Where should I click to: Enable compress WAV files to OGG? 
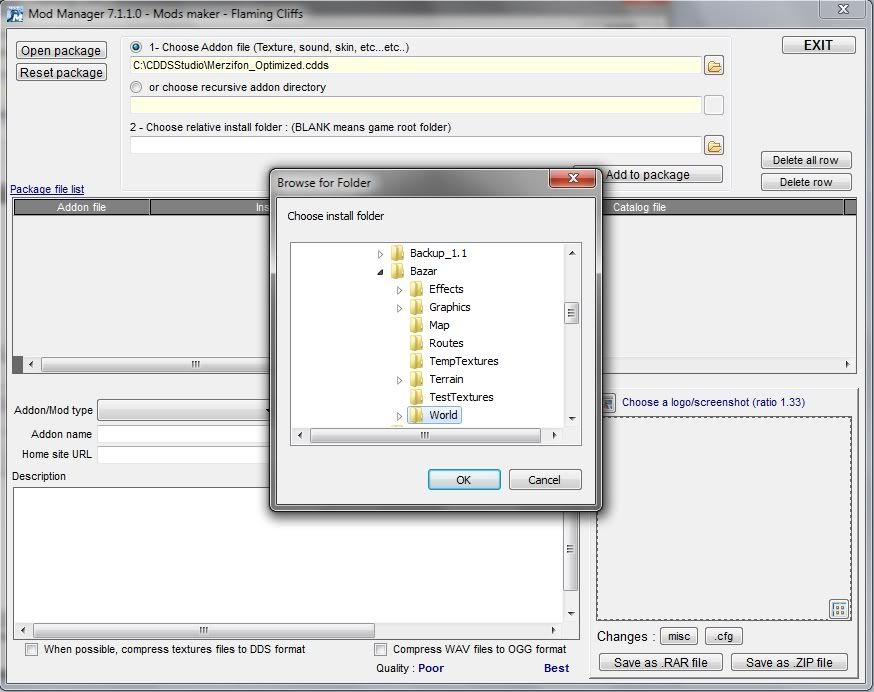pyautogui.click(x=381, y=649)
